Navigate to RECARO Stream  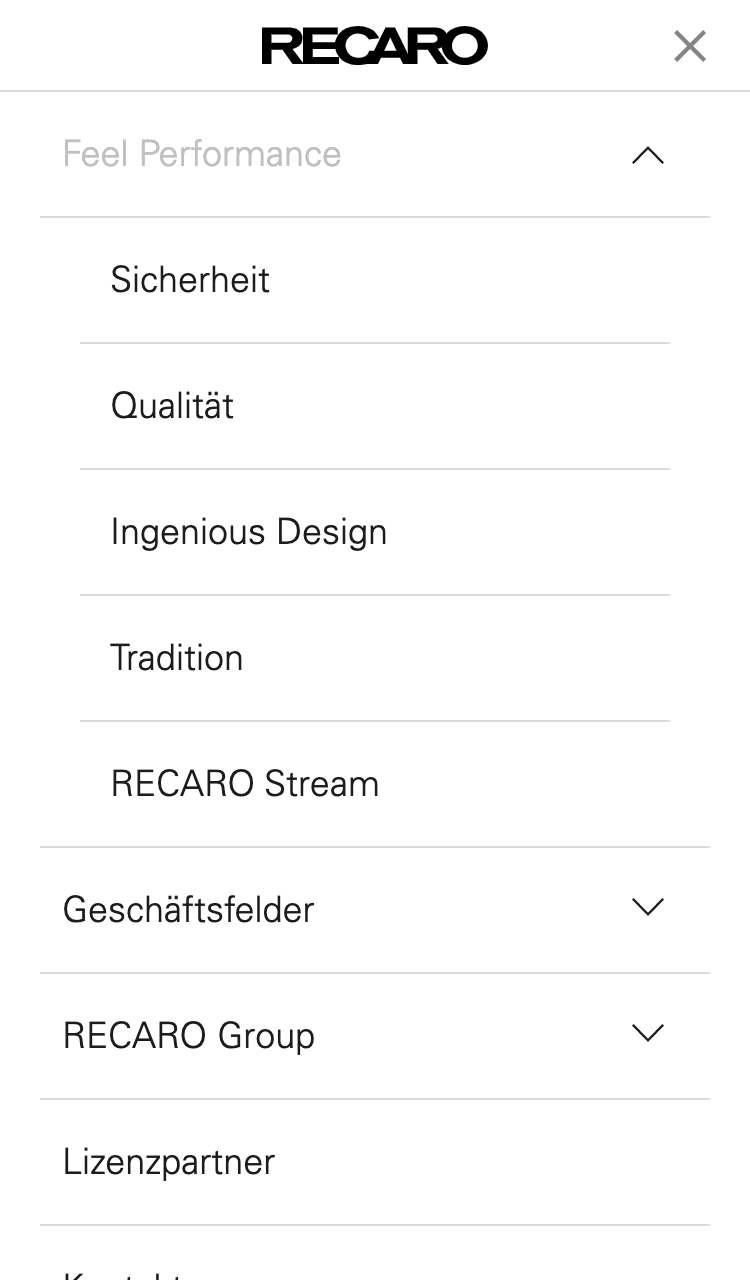(x=245, y=784)
